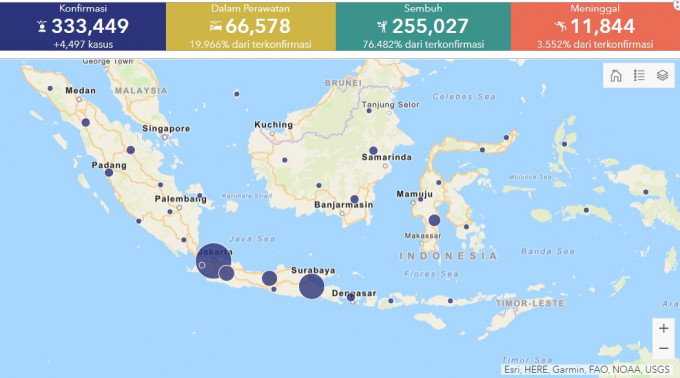680x378 pixels.
Task: Zoom out with the minus button
Action: click(x=664, y=349)
